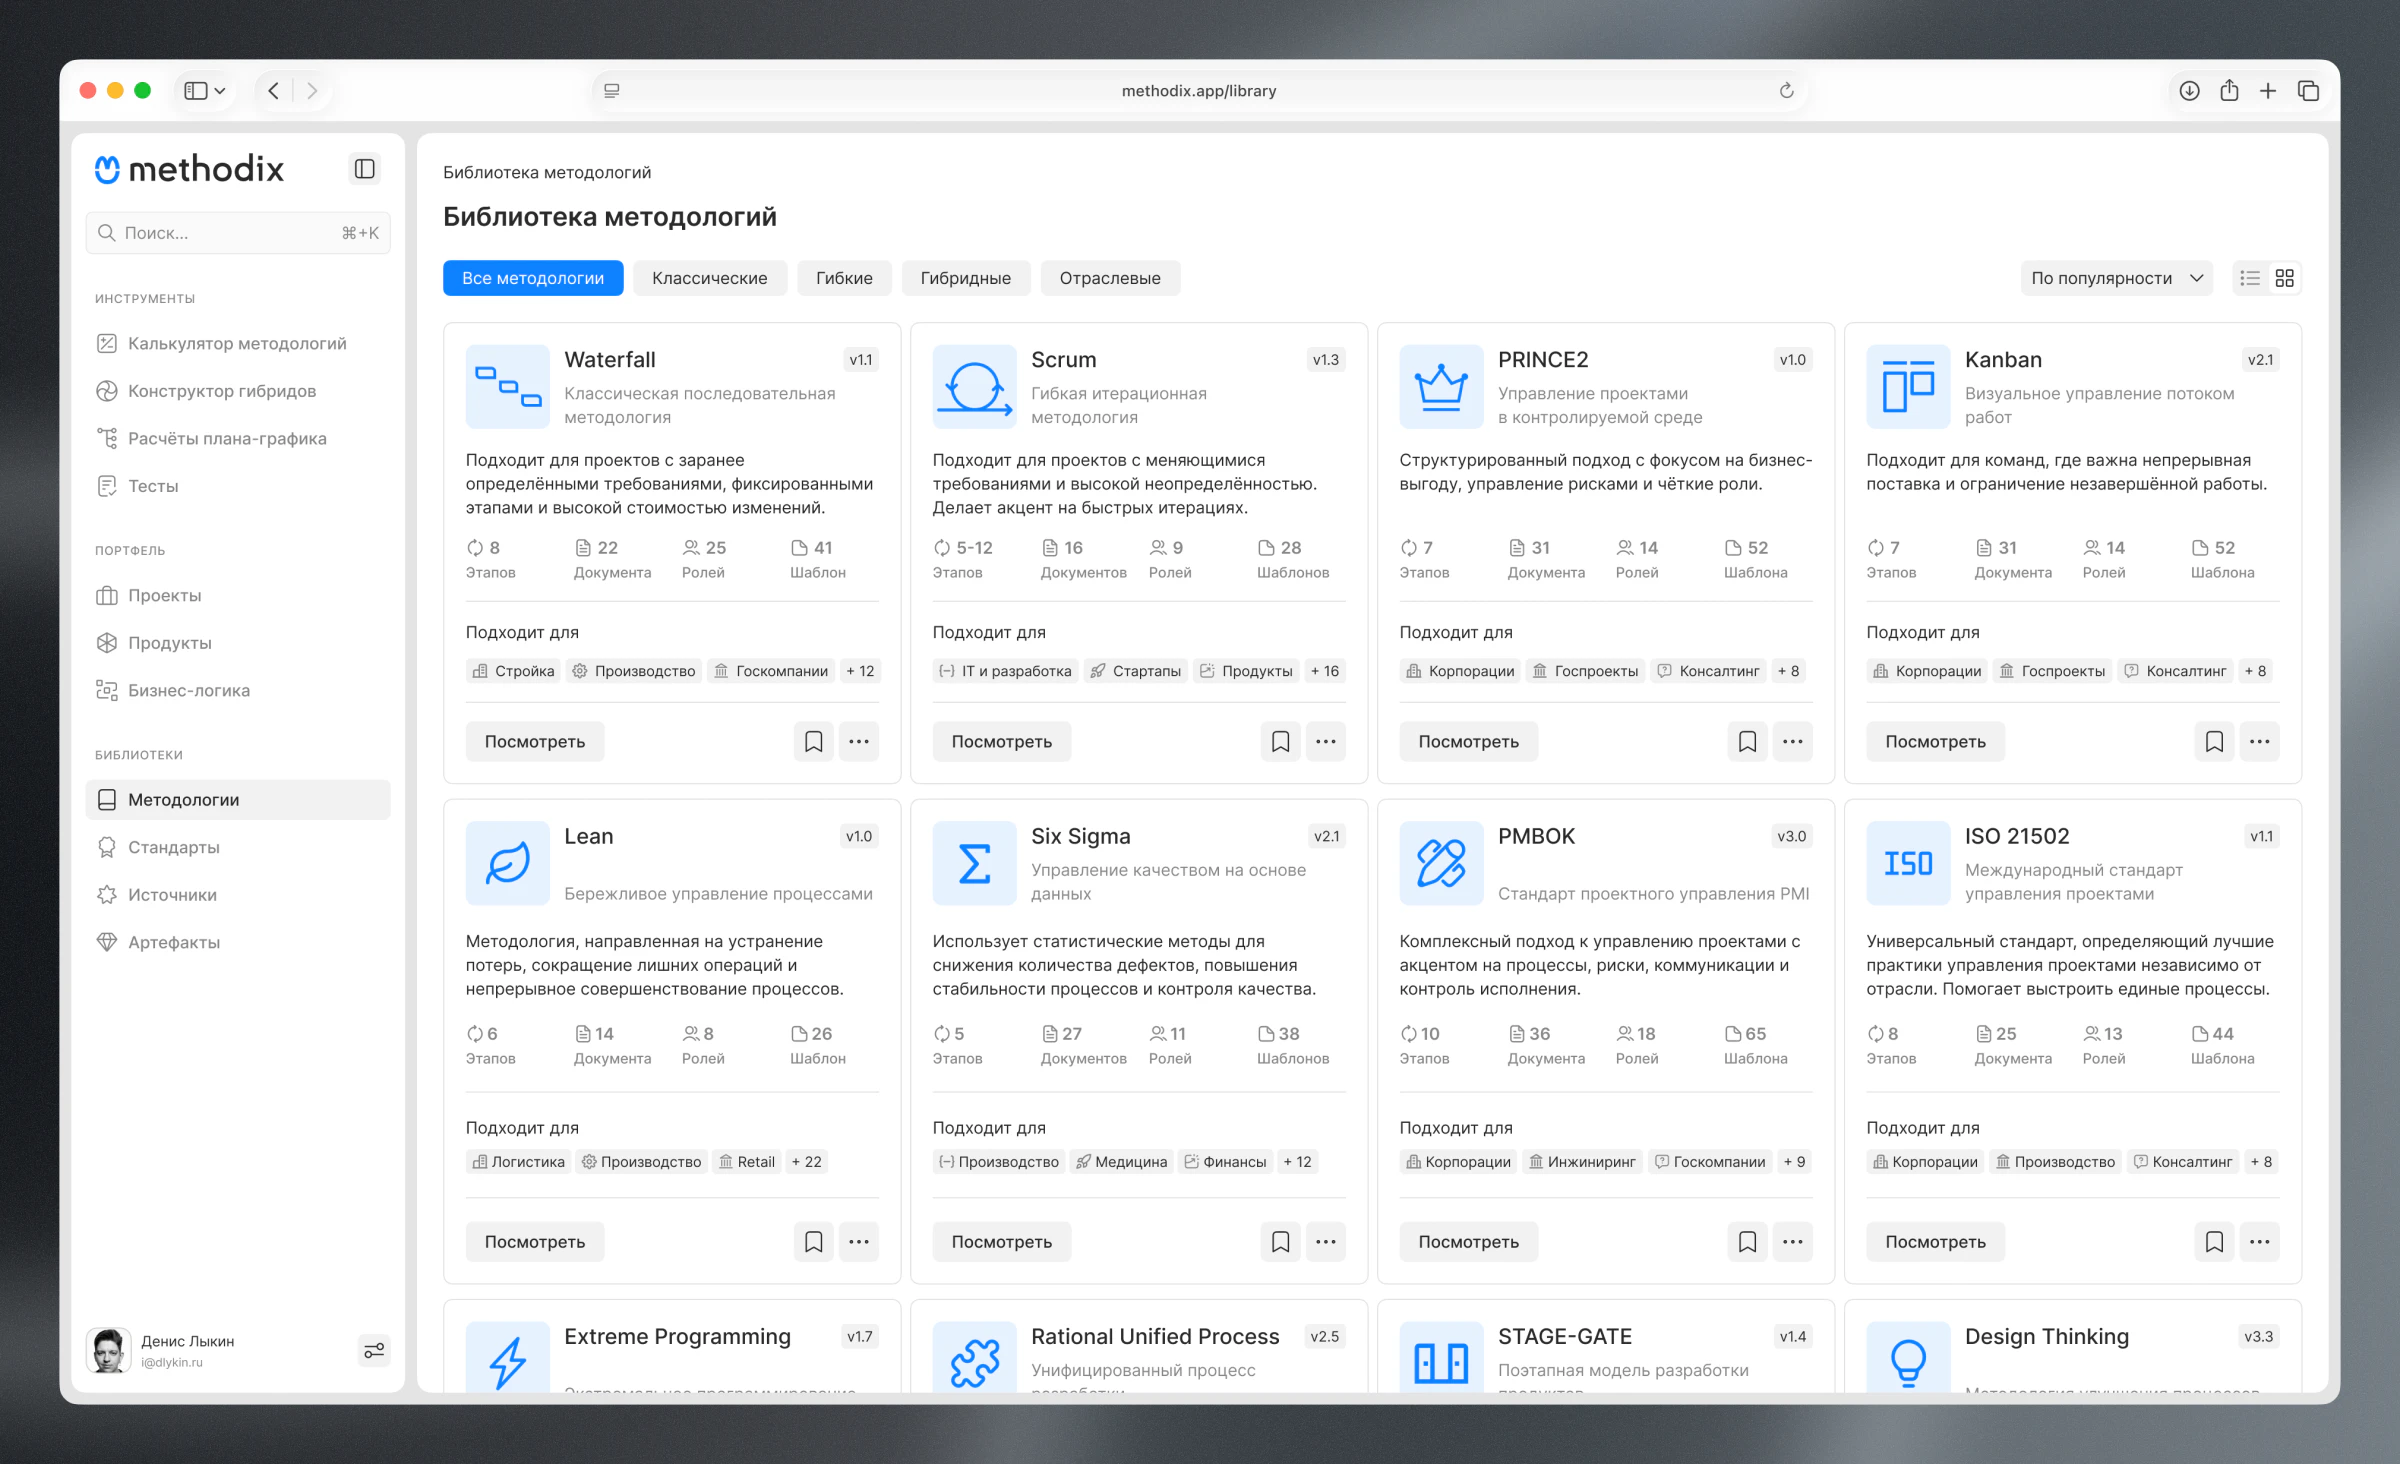Bookmark the Waterfall methodology card
2400x1464 pixels.
coord(813,741)
